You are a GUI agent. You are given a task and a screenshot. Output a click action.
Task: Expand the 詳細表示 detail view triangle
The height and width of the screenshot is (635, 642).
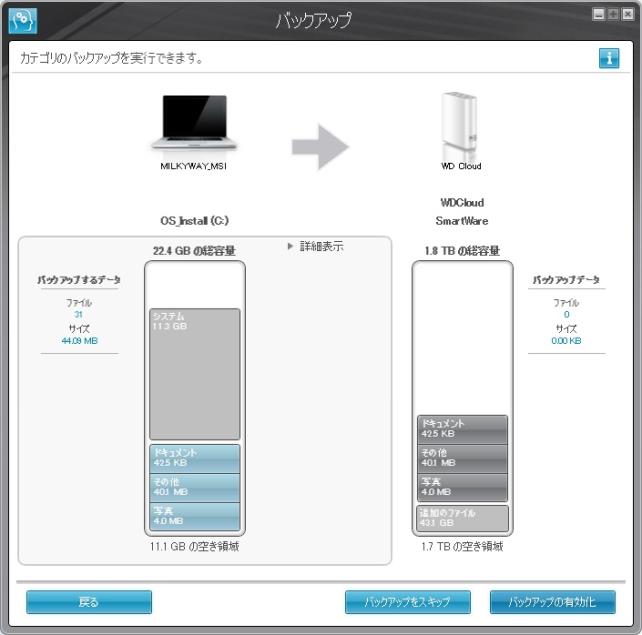(290, 246)
